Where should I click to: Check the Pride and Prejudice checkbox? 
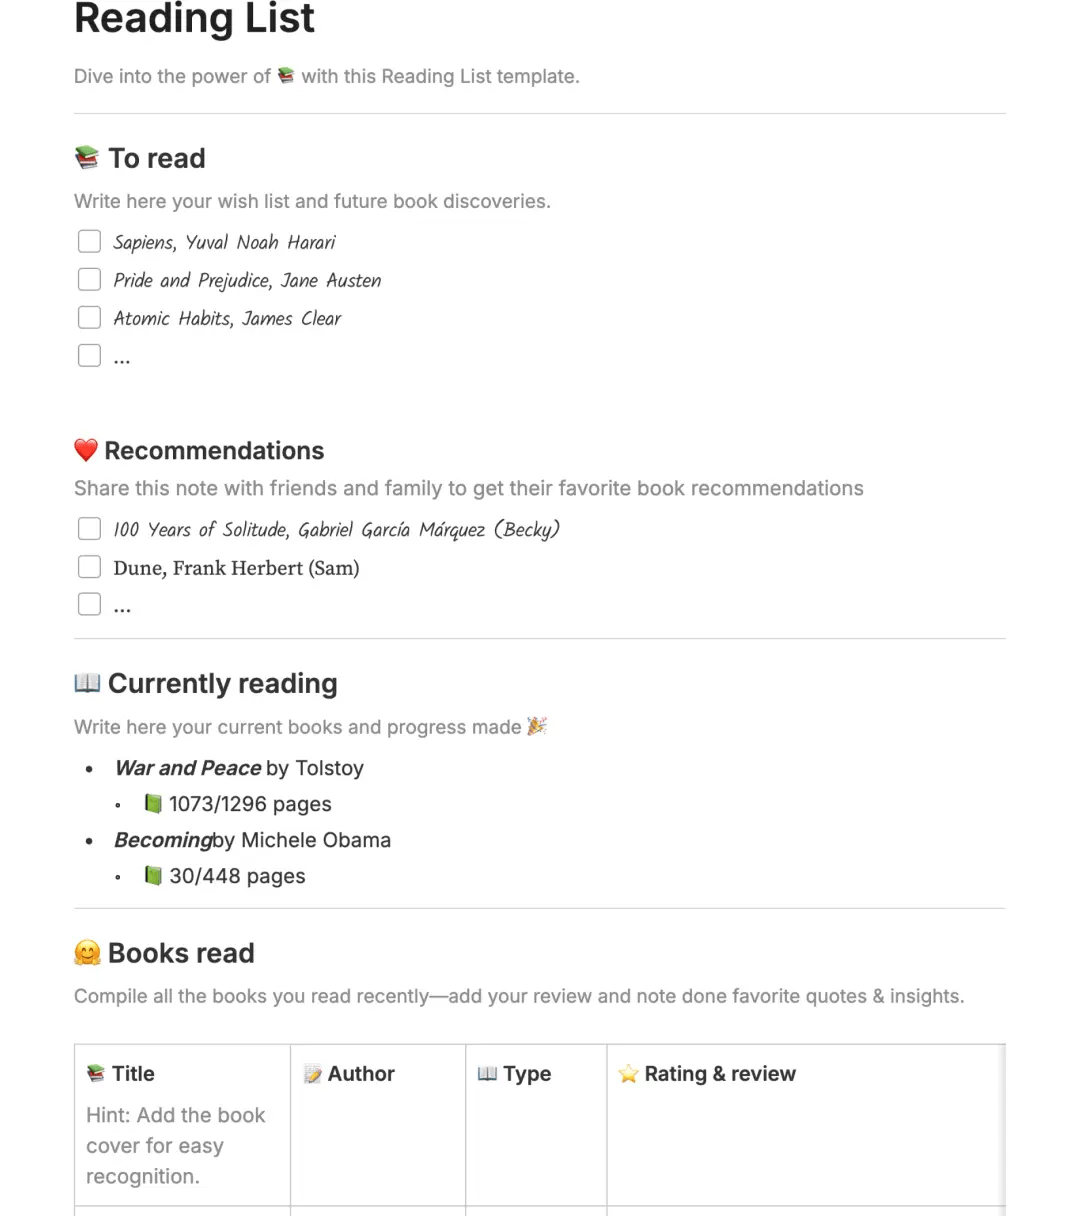click(89, 279)
